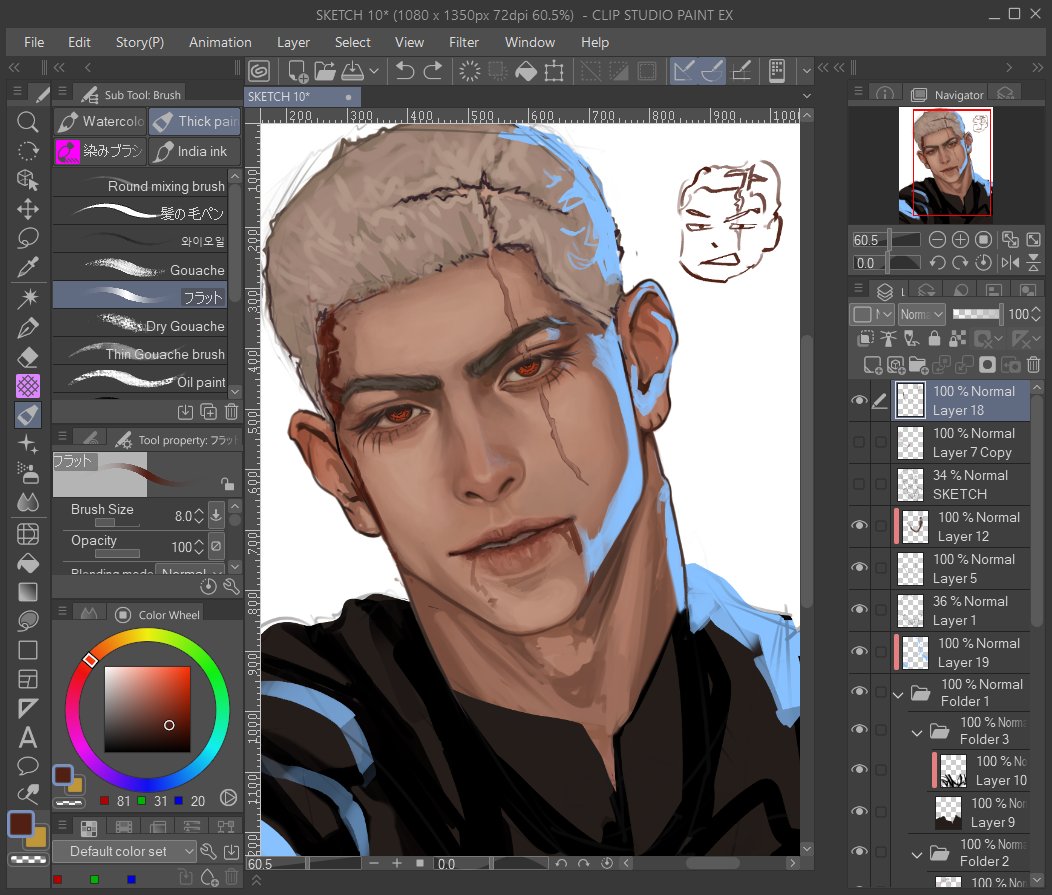Pick a color in the color wheel square
This screenshot has width=1052, height=895.
click(148, 709)
